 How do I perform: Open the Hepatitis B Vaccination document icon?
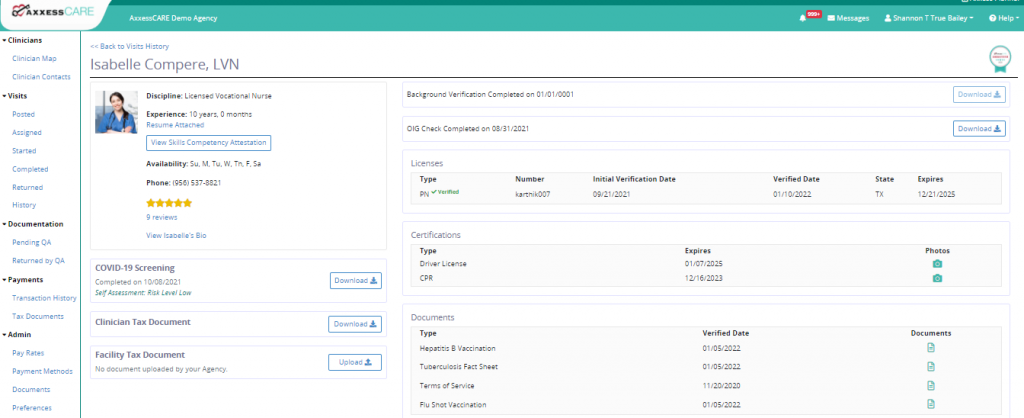coord(931,348)
